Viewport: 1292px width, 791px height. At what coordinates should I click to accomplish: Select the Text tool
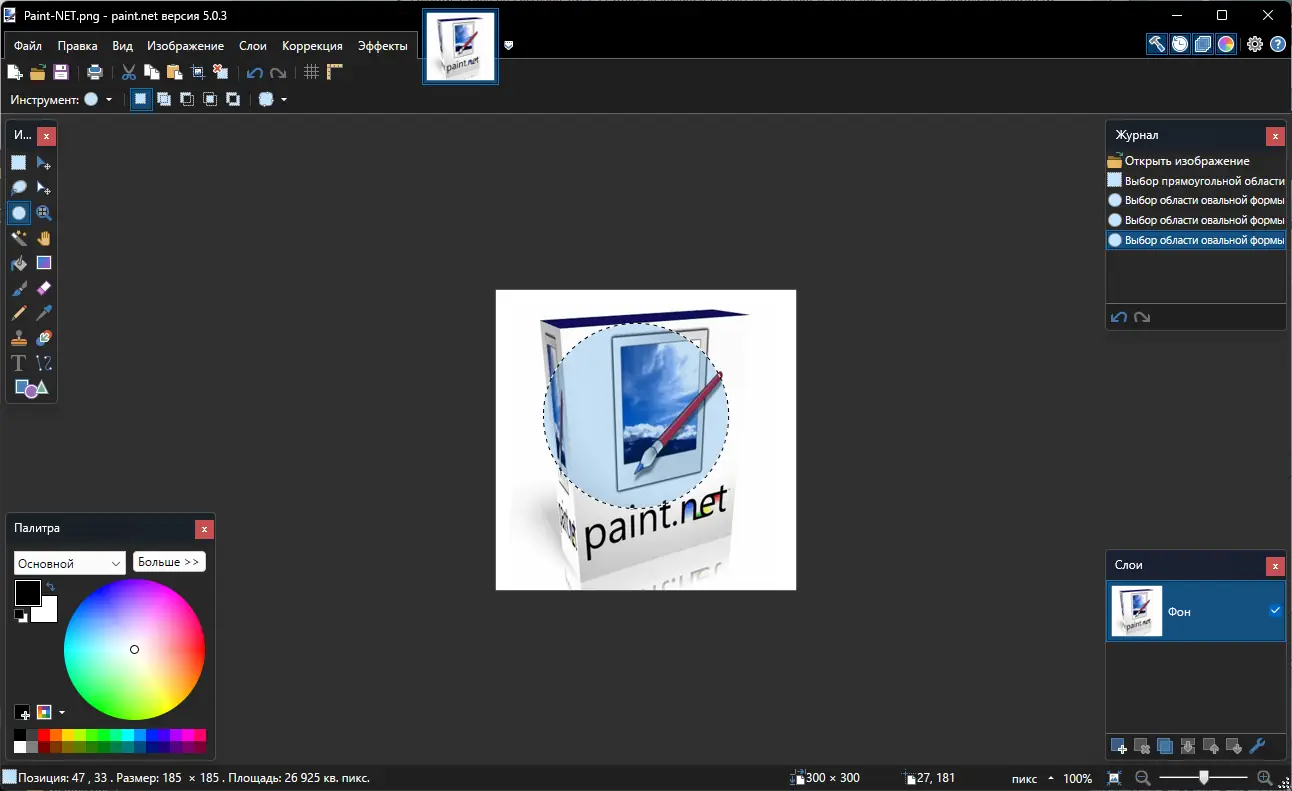19,363
